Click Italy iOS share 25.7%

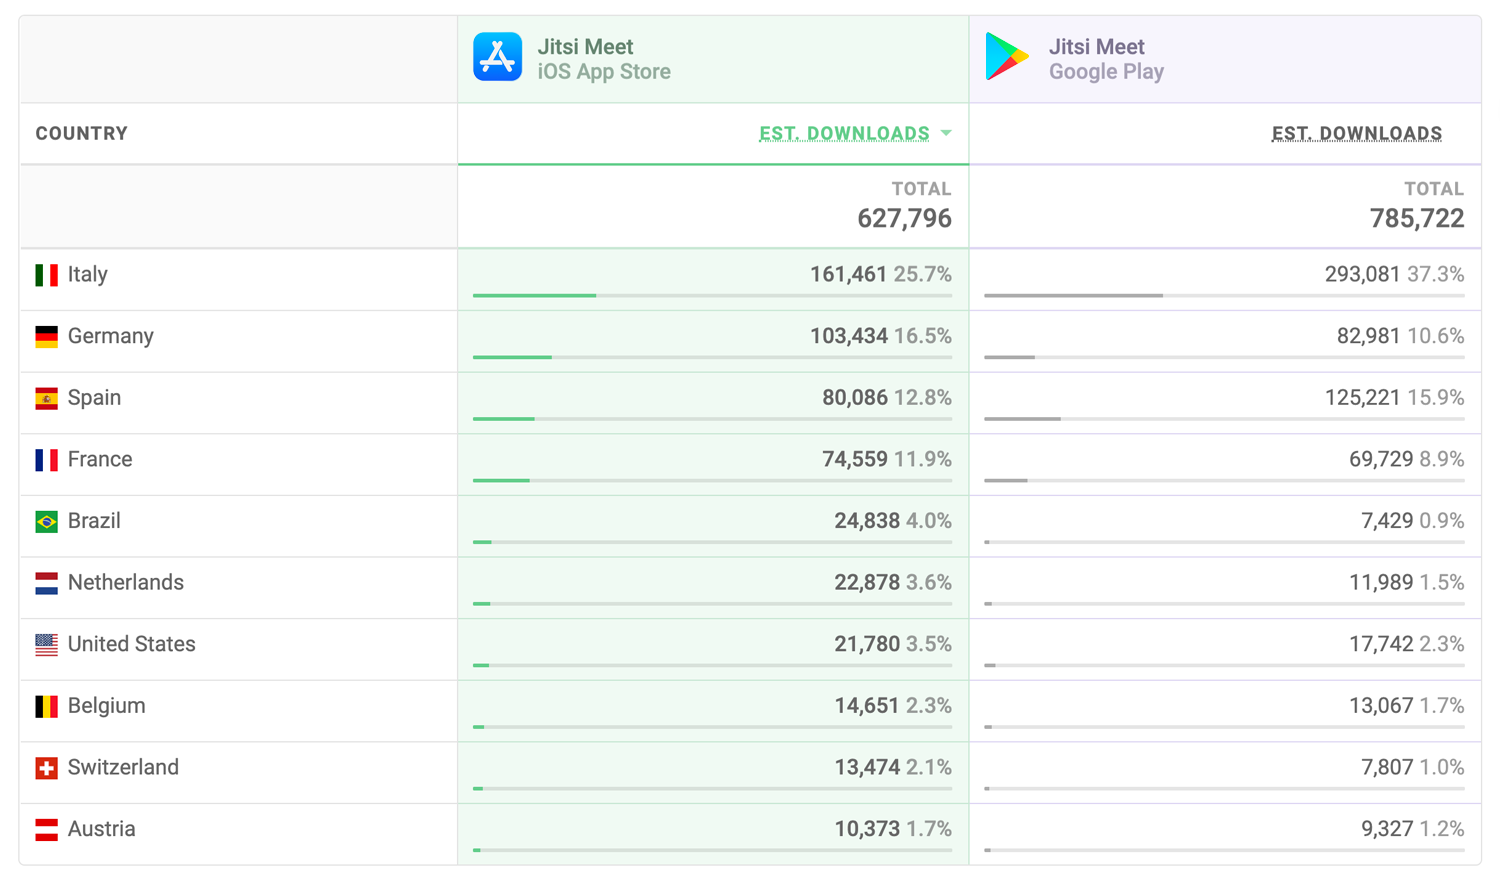(x=923, y=274)
